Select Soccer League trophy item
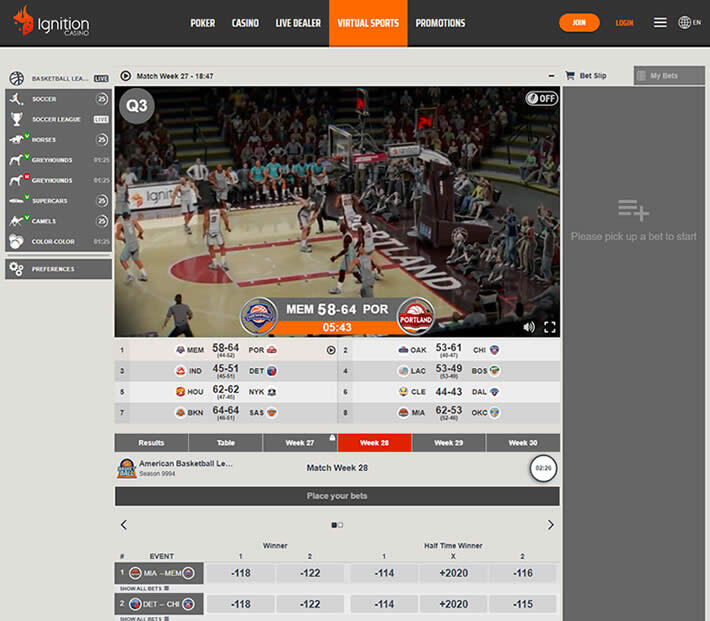This screenshot has height=621, width=710. [x=59, y=119]
